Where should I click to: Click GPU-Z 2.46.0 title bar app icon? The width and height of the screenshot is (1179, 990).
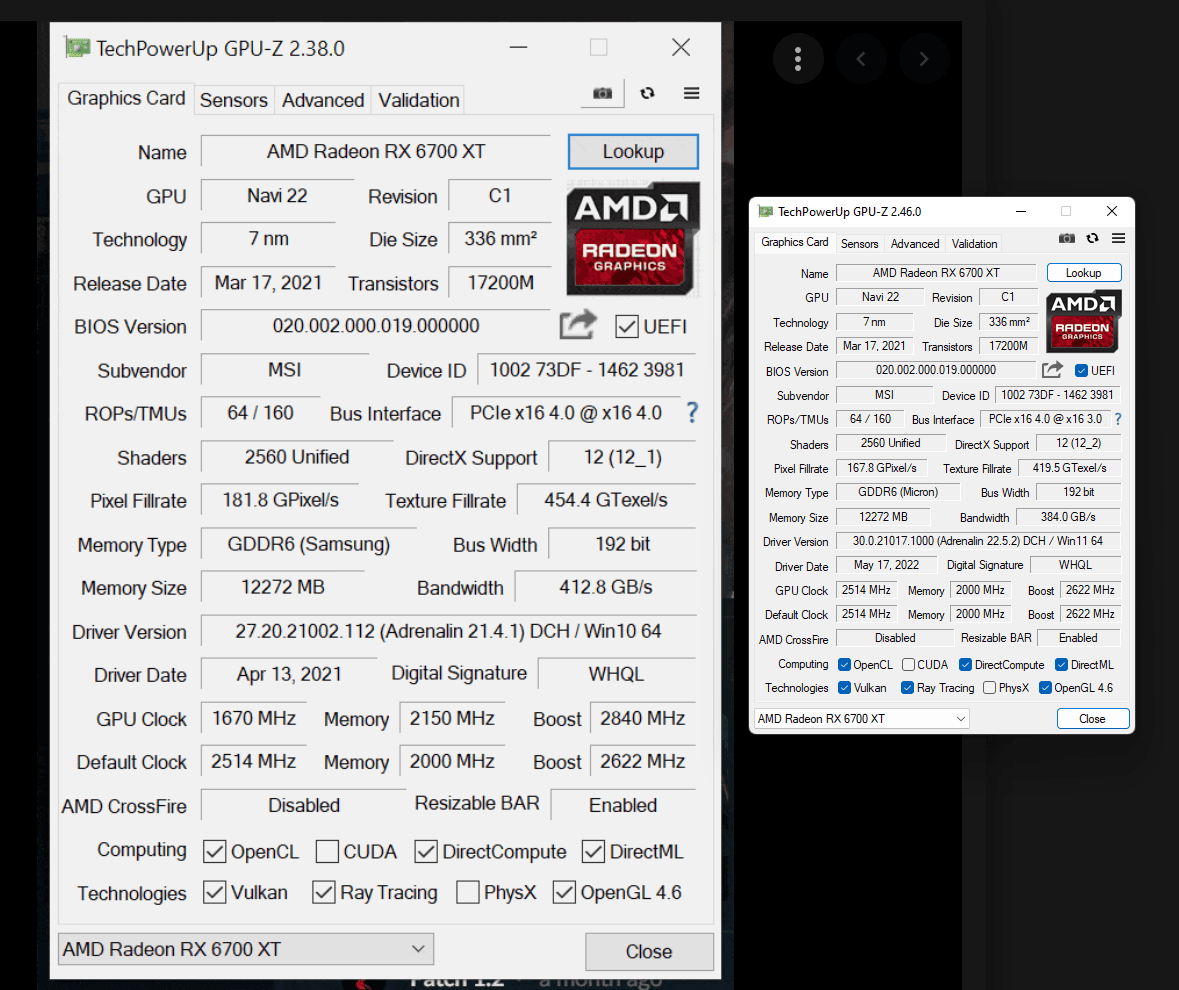765,211
